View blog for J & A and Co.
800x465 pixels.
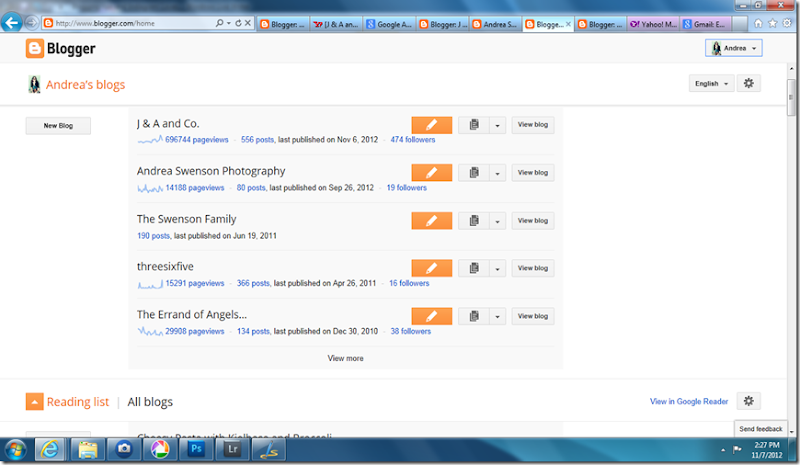533,125
